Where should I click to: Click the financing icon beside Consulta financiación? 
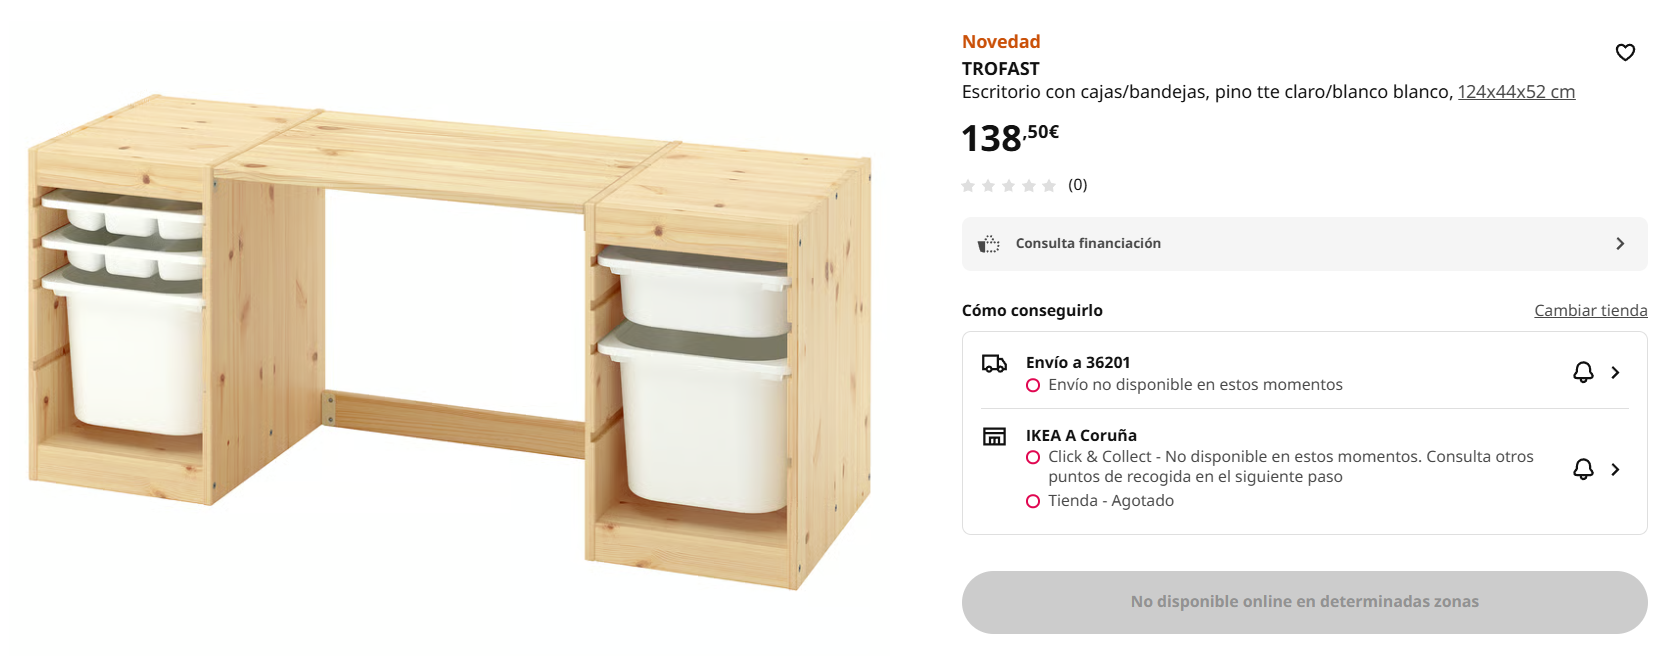989,244
